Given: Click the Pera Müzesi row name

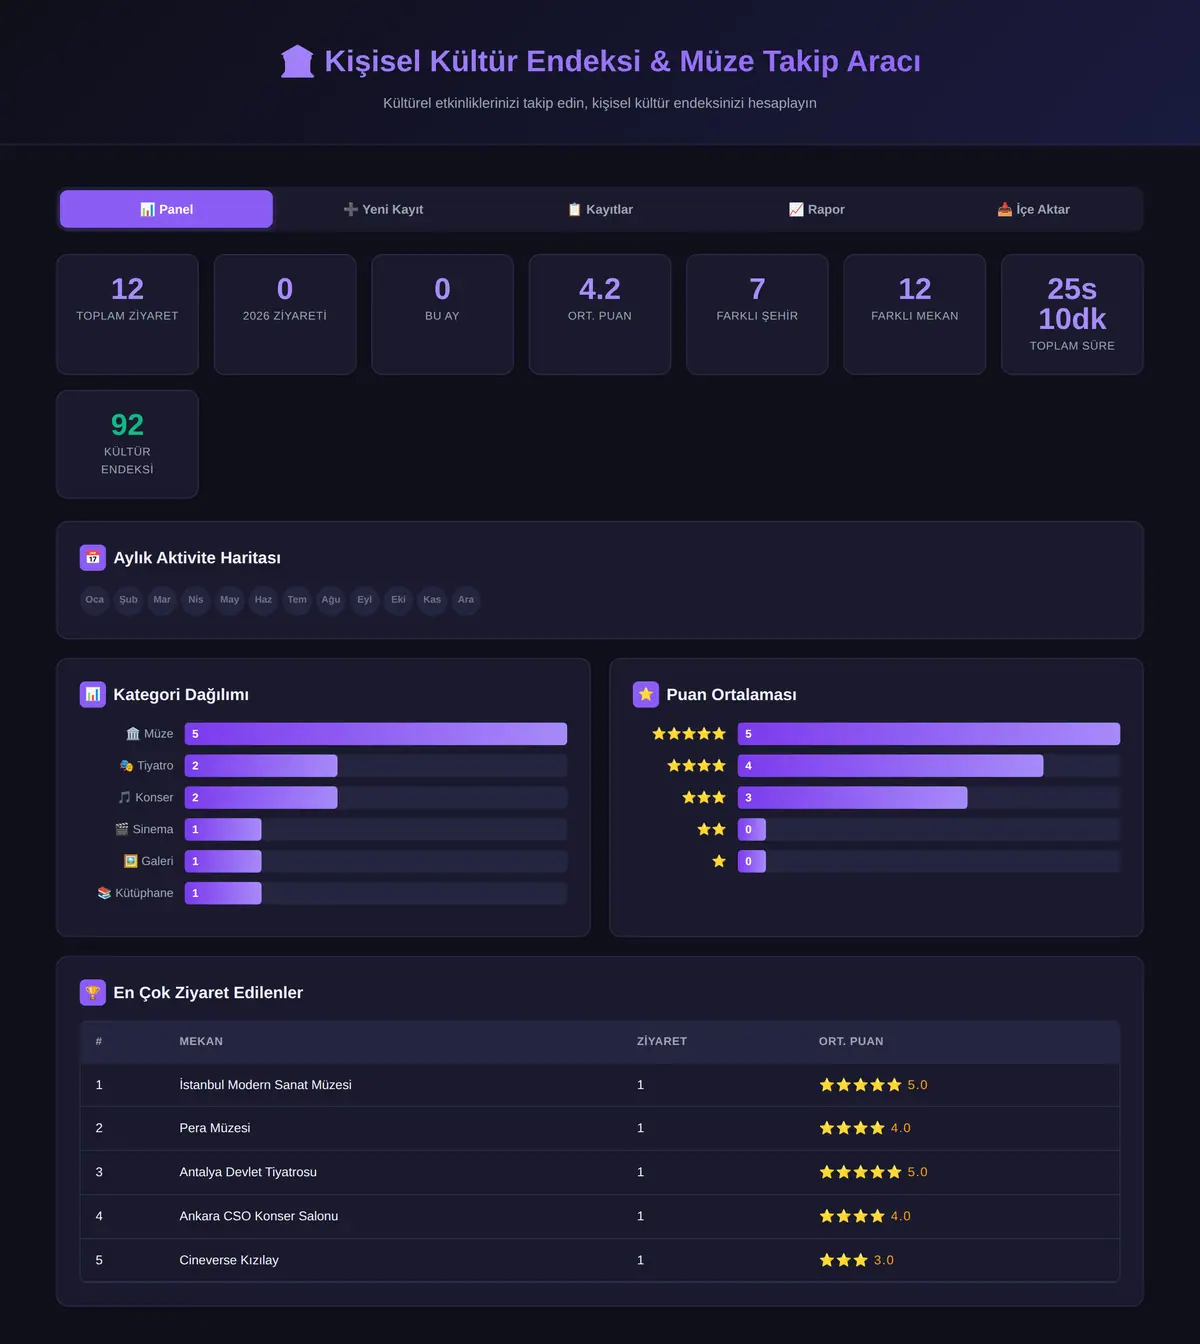Looking at the screenshot, I should (215, 1128).
